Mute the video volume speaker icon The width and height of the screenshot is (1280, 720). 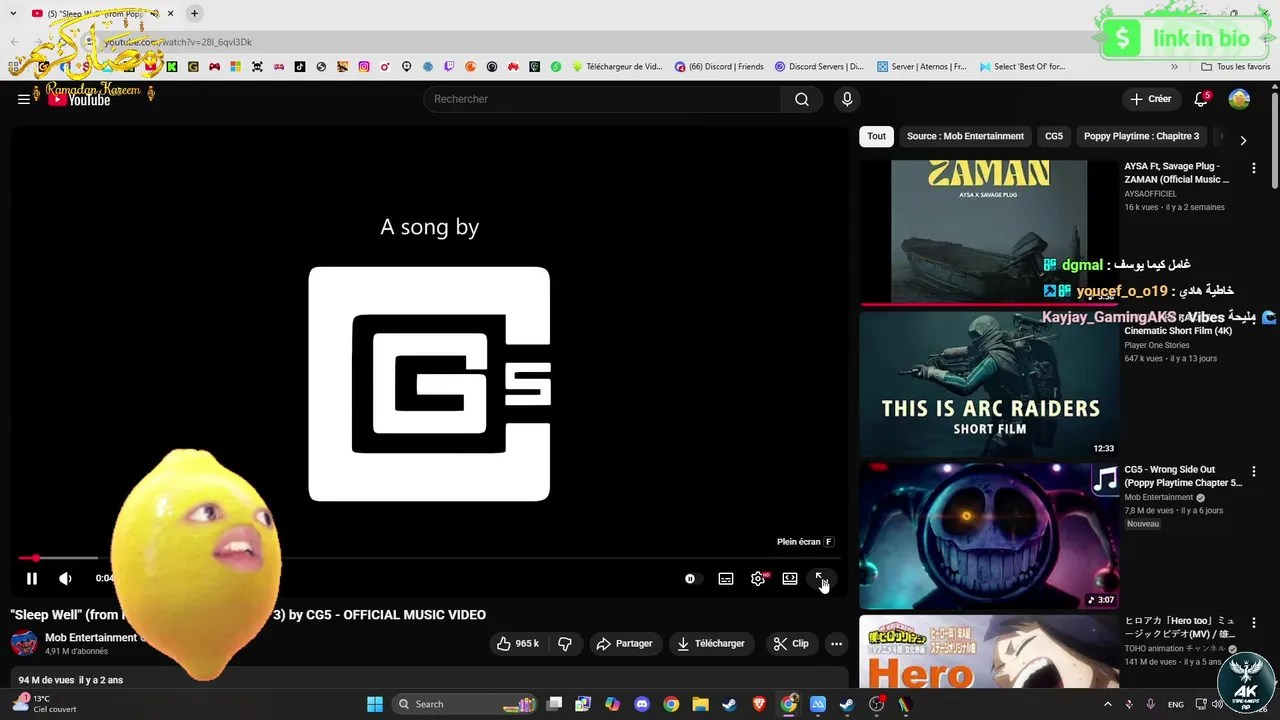pyautogui.click(x=65, y=579)
